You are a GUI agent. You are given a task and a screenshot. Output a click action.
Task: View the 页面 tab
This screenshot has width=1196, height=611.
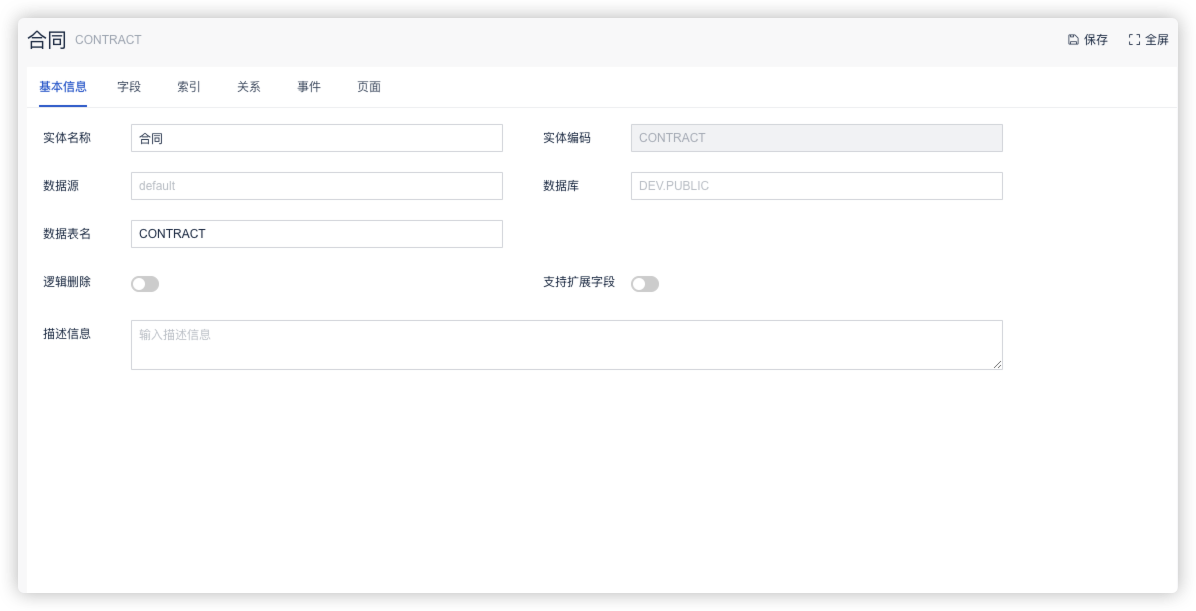(369, 87)
